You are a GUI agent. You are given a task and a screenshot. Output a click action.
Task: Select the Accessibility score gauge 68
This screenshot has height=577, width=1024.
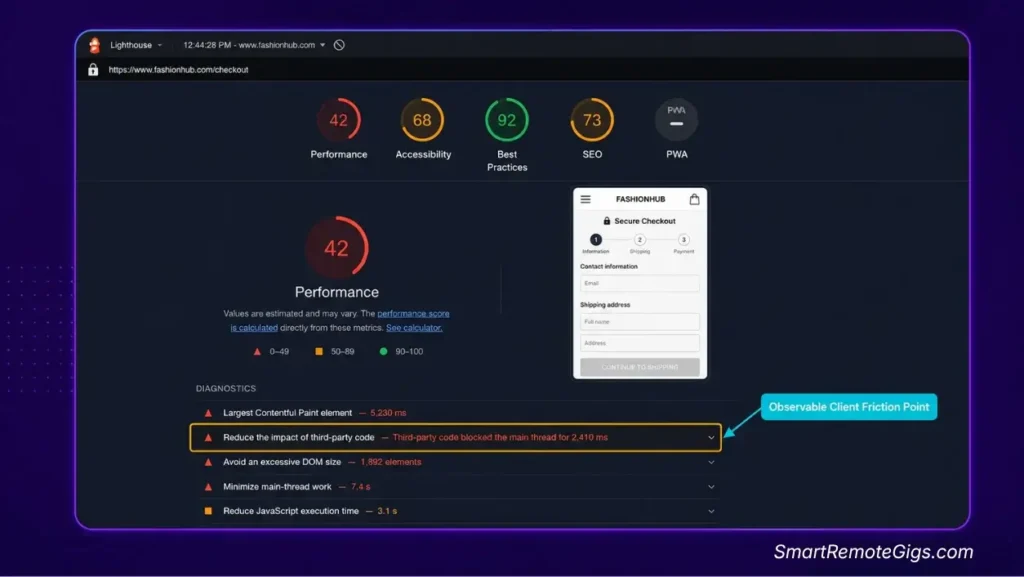click(422, 120)
